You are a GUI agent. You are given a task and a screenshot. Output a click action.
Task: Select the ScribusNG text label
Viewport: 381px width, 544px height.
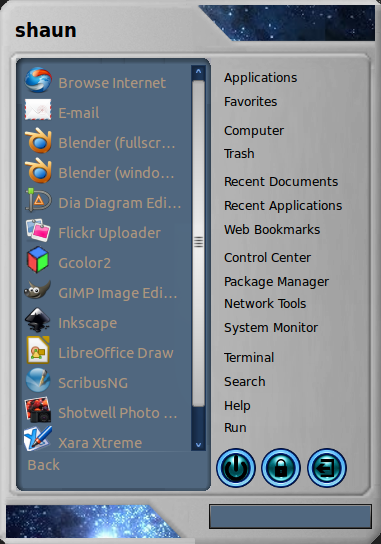[x=93, y=383]
